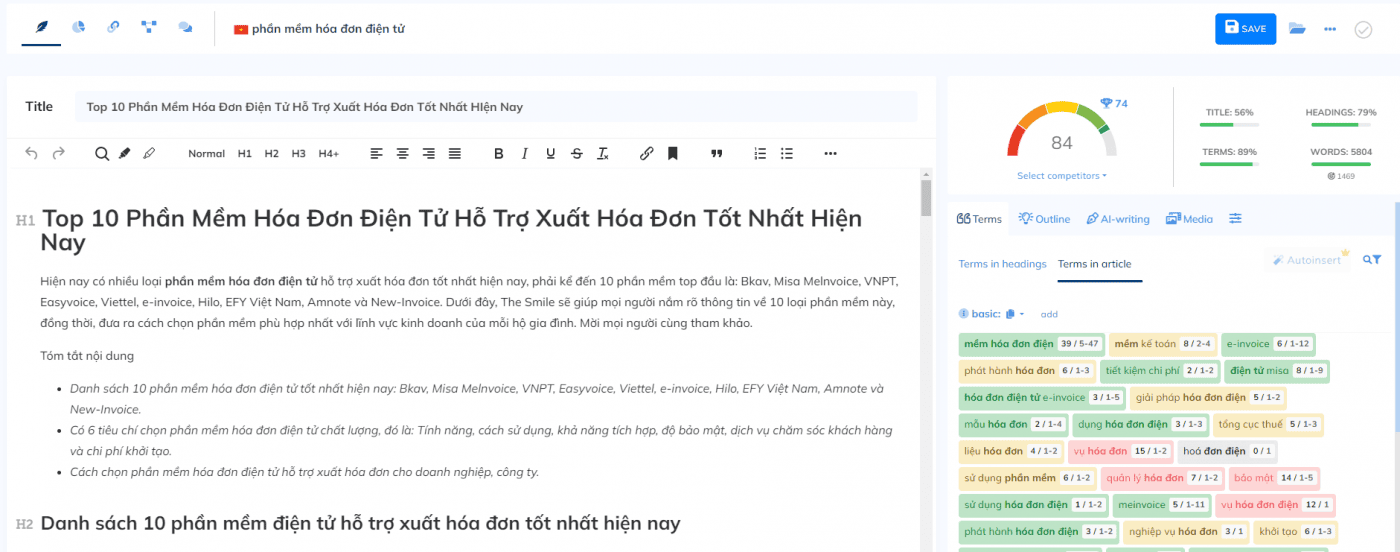
Task: Select the feather content editor icon
Action: click(x=41, y=27)
